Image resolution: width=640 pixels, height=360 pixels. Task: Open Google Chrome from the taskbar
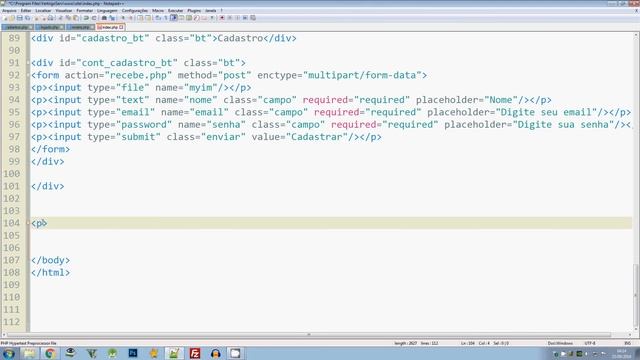(50, 353)
